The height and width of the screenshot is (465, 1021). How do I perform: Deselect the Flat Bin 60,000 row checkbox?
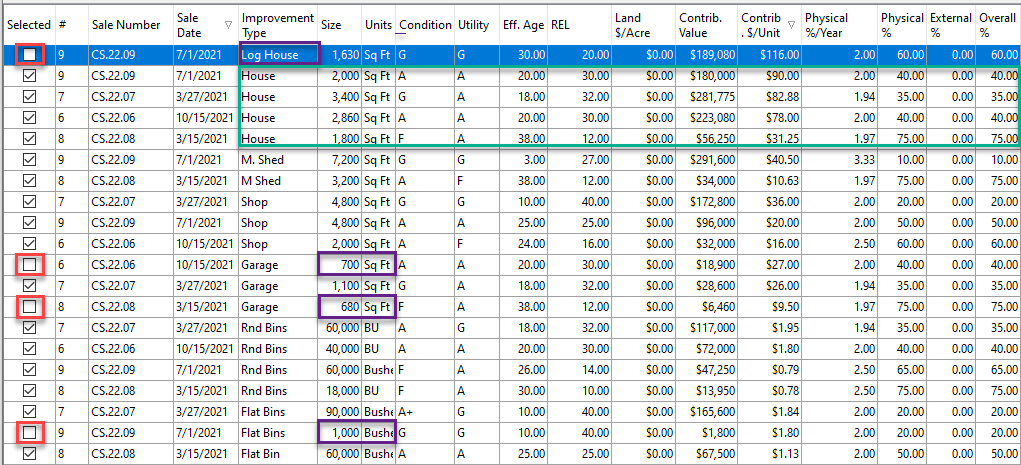[29, 453]
